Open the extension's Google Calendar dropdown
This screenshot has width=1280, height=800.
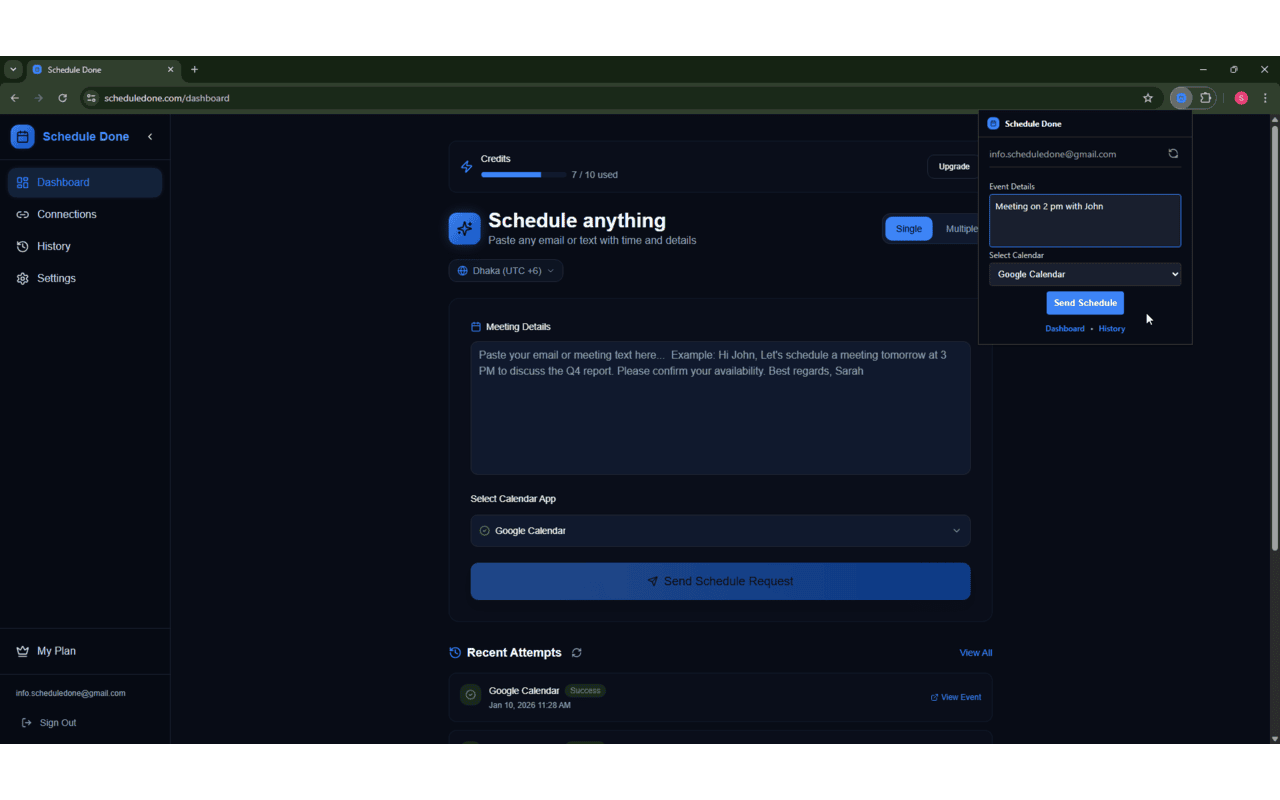coord(1085,274)
